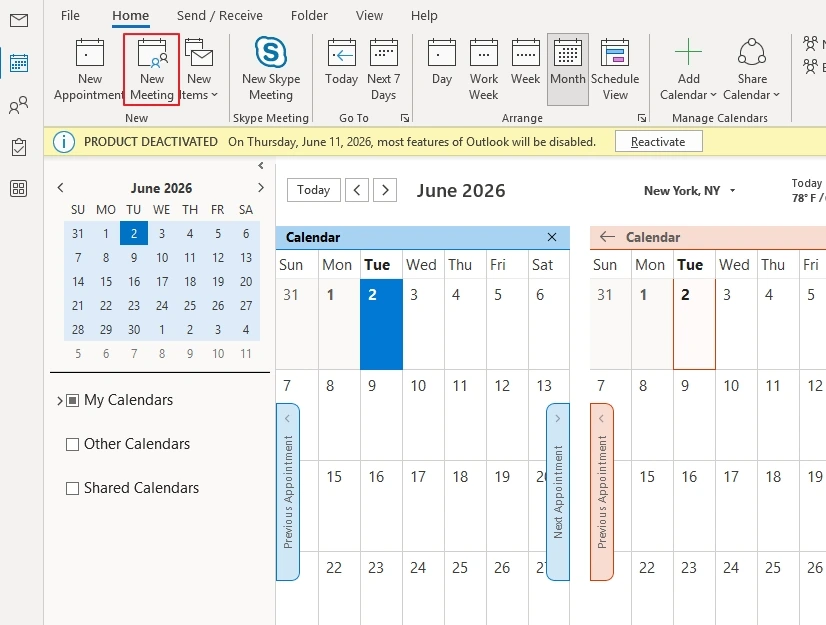Image resolution: width=826 pixels, height=625 pixels.
Task: Check the Other Calendars checkbox
Action: pyautogui.click(x=73, y=444)
